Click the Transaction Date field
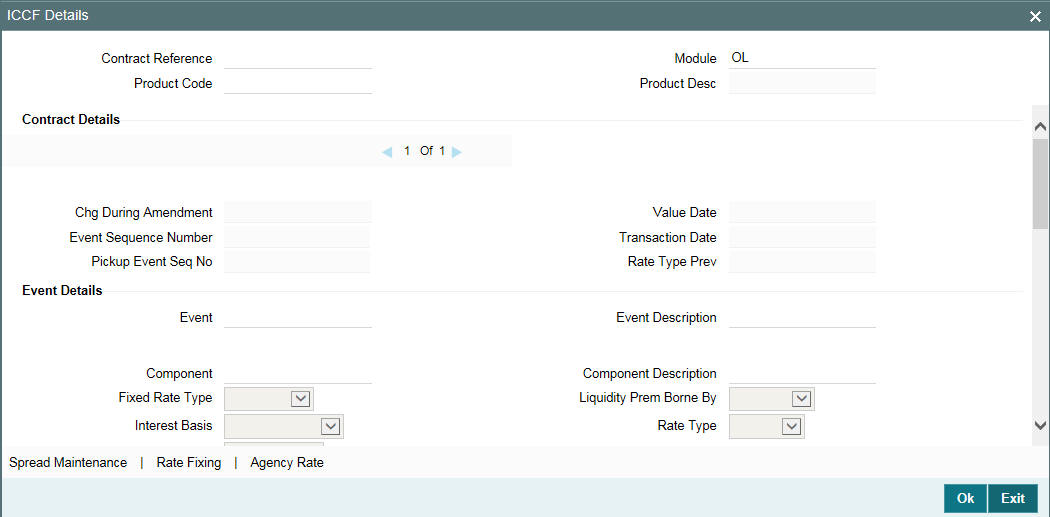Image resolution: width=1050 pixels, height=517 pixels. tap(802, 237)
